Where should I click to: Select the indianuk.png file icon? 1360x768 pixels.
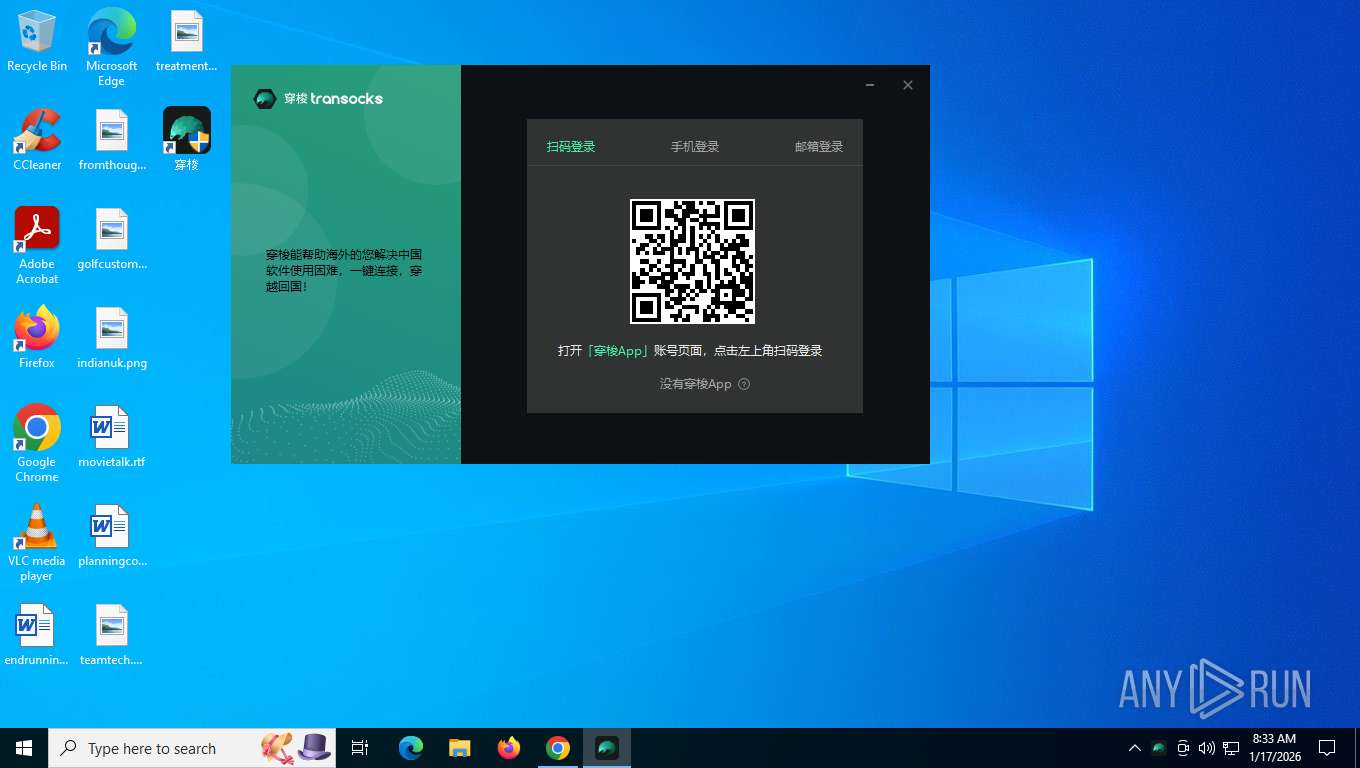click(112, 338)
